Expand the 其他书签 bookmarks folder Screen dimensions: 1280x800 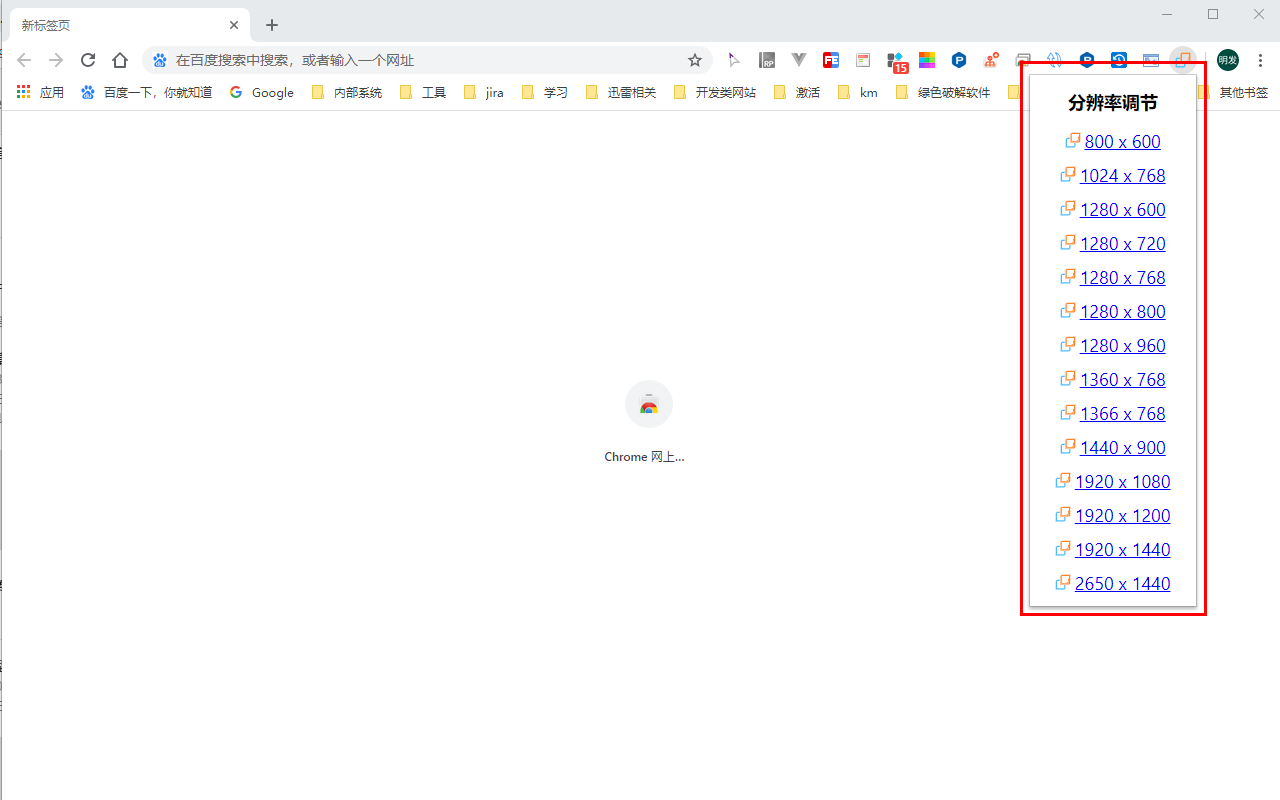[x=1234, y=93]
